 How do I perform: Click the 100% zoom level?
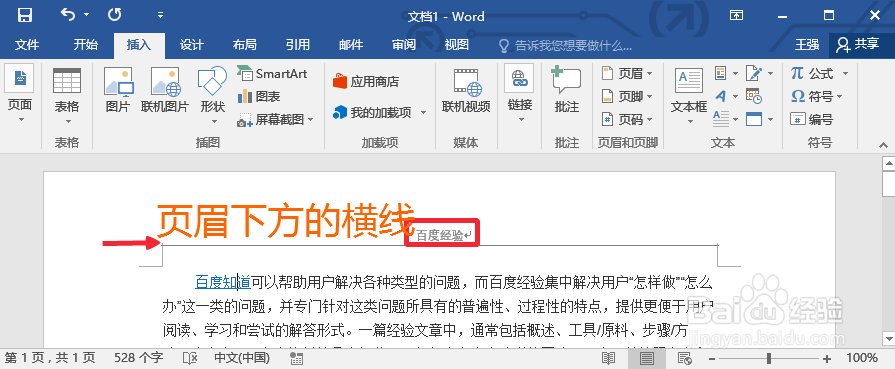tap(861, 358)
